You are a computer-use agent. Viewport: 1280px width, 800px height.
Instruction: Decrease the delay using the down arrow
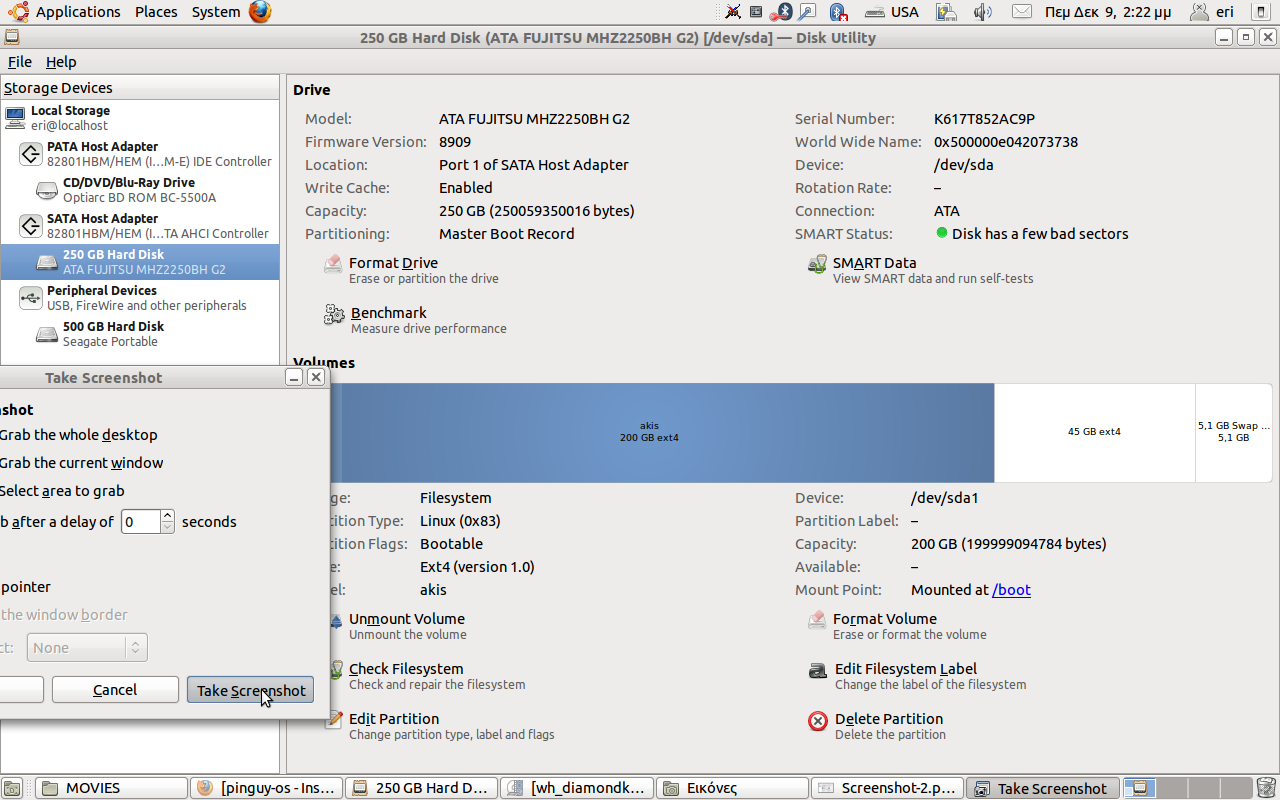tap(167, 527)
